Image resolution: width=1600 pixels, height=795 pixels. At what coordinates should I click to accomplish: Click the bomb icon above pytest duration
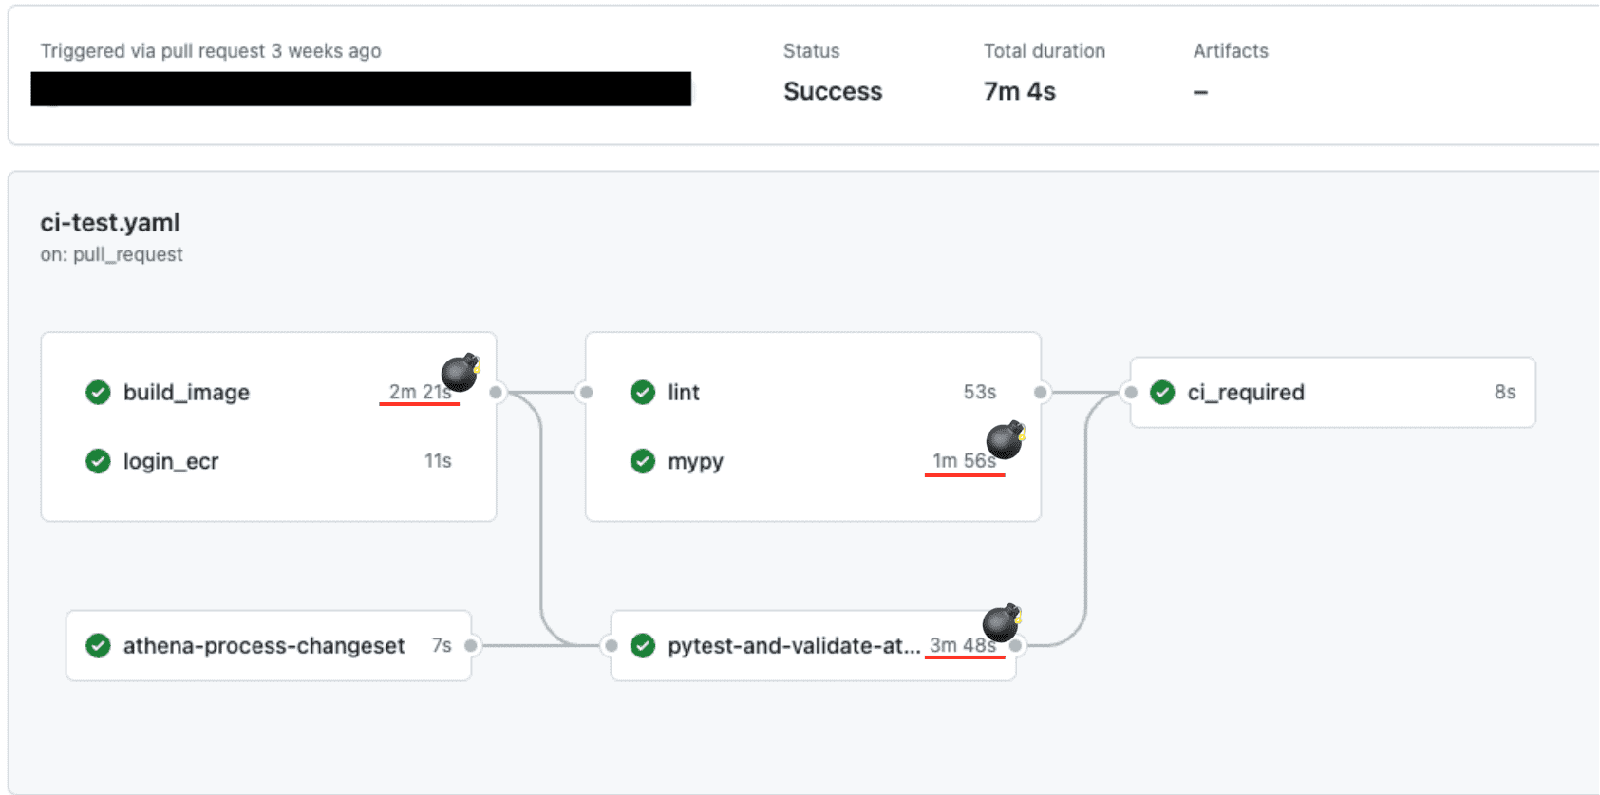1001,622
